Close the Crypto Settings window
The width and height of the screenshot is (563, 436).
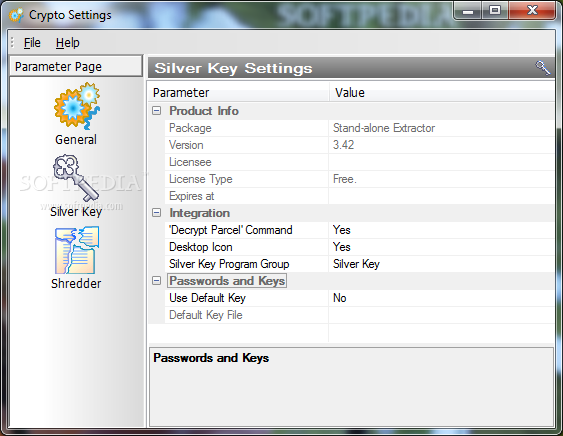click(532, 11)
